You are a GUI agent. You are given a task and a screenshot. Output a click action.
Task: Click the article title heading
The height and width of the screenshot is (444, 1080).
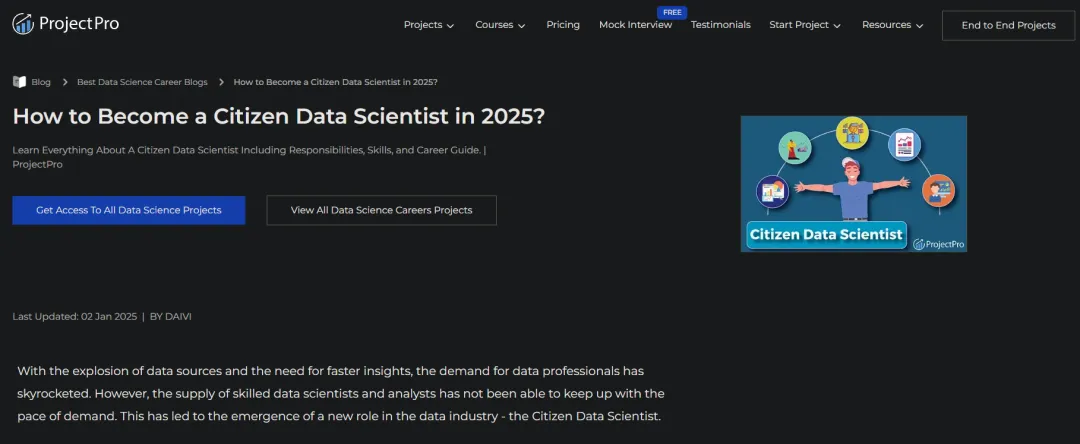(x=279, y=116)
